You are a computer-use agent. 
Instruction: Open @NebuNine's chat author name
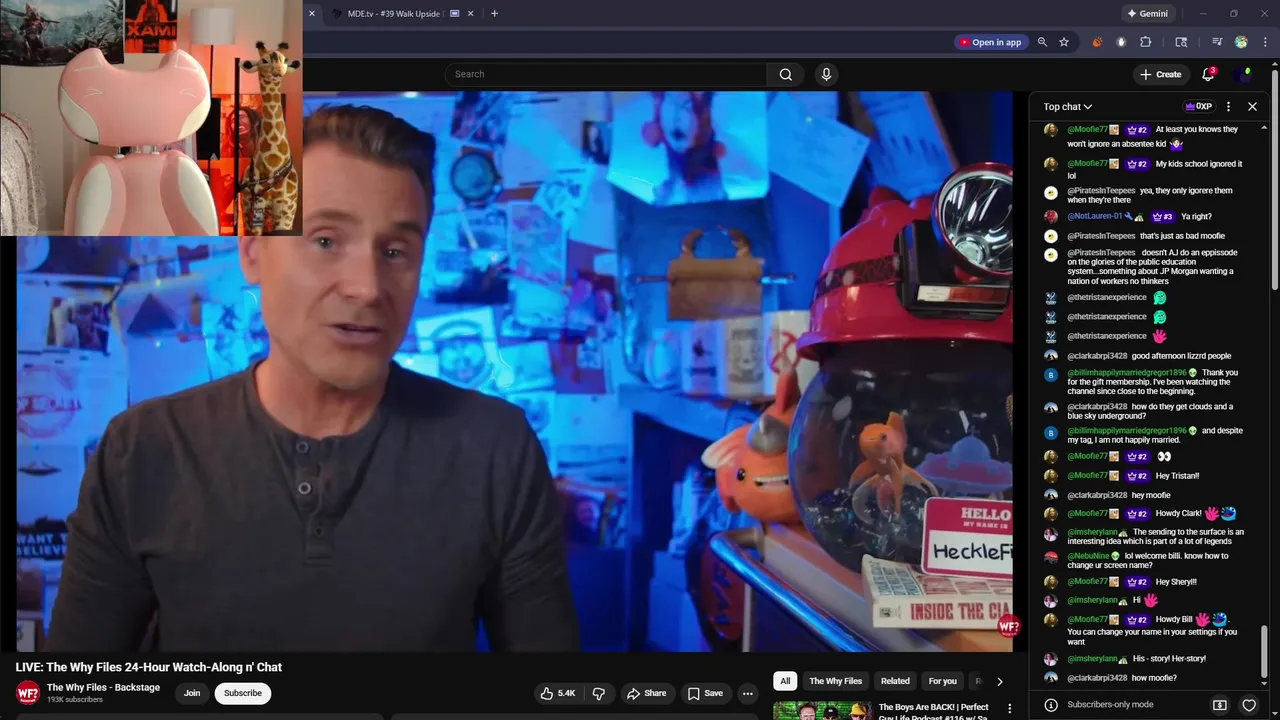pyautogui.click(x=1088, y=556)
